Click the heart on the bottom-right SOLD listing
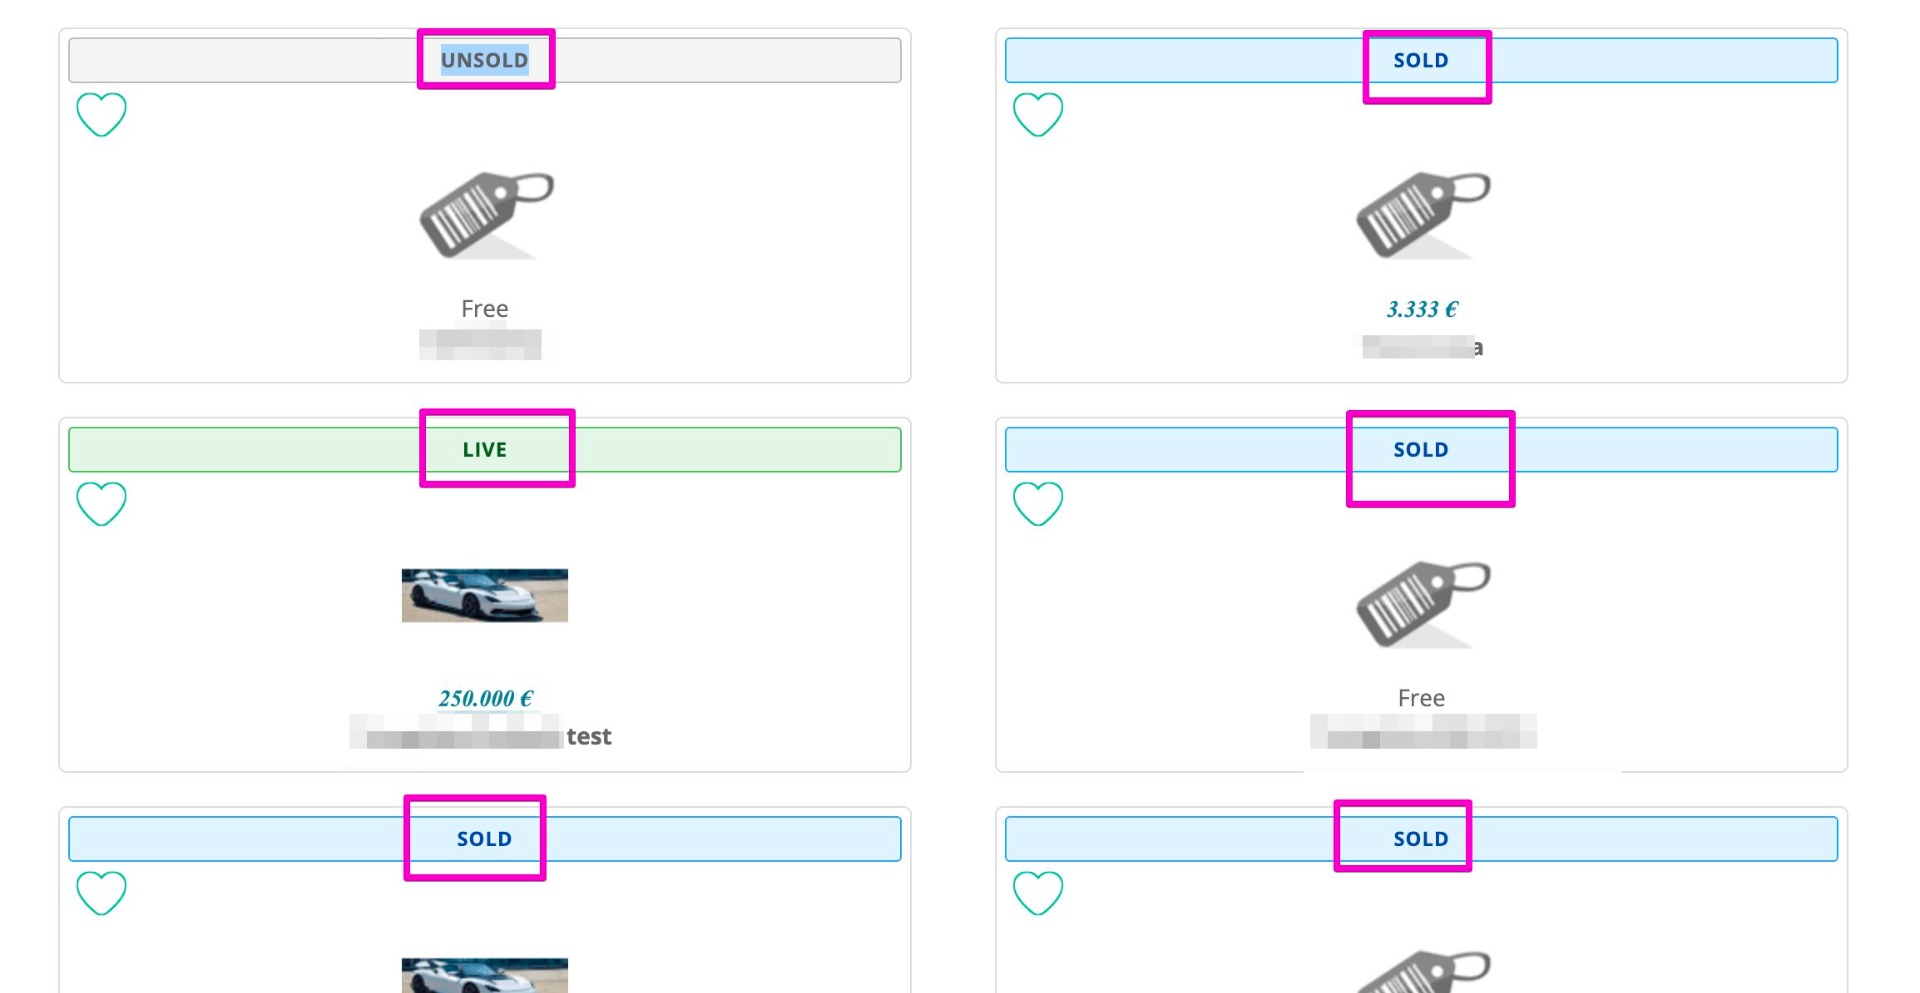Screen dimensions: 1920x993 point(1037,892)
